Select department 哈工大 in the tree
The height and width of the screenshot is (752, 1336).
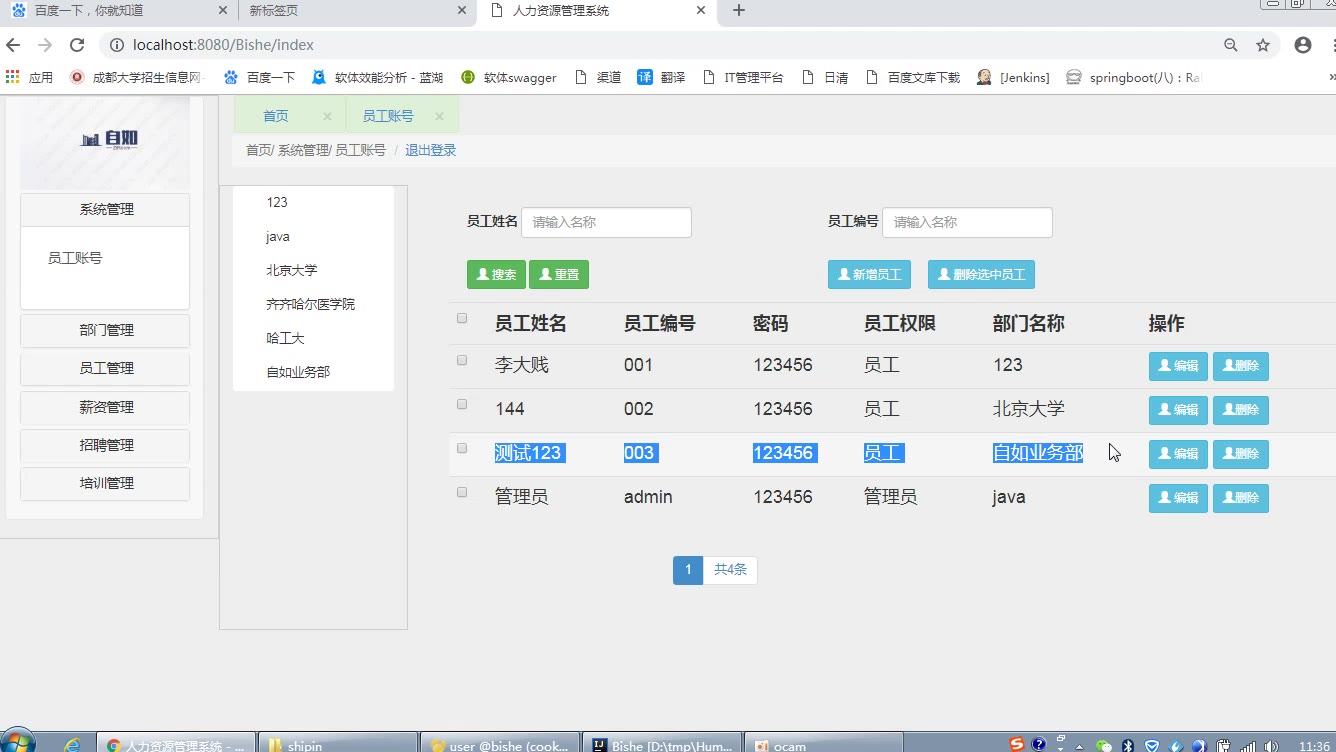(285, 338)
